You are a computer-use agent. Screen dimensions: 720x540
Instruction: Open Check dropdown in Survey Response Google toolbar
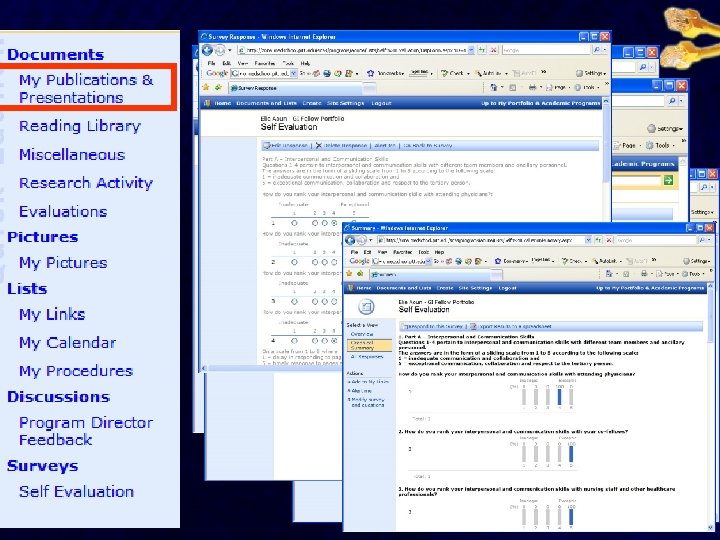click(468, 73)
